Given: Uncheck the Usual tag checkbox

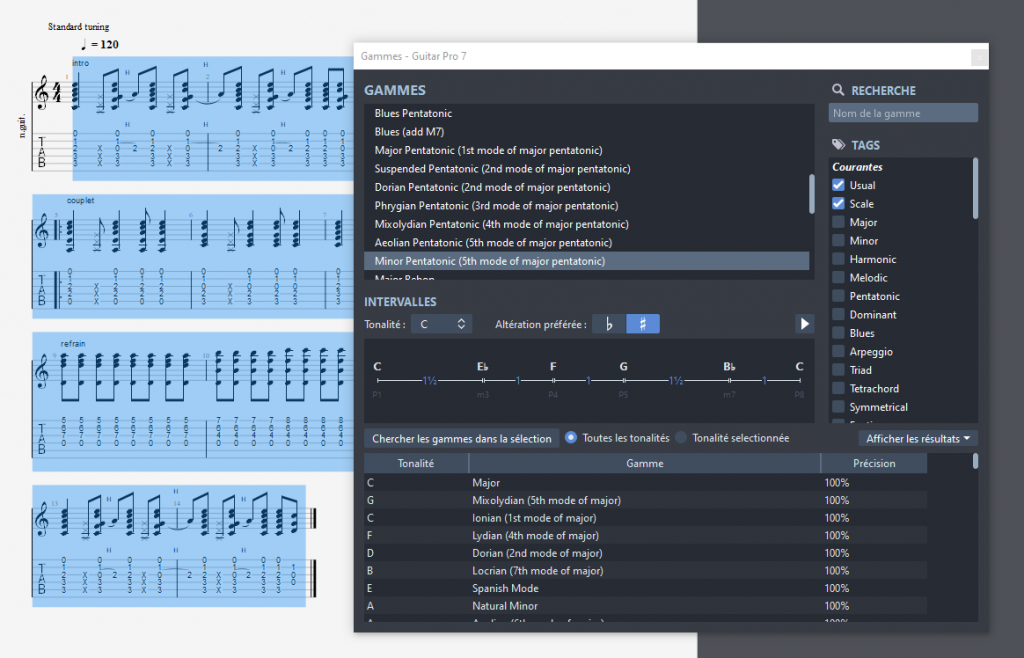Looking at the screenshot, I should pos(838,186).
